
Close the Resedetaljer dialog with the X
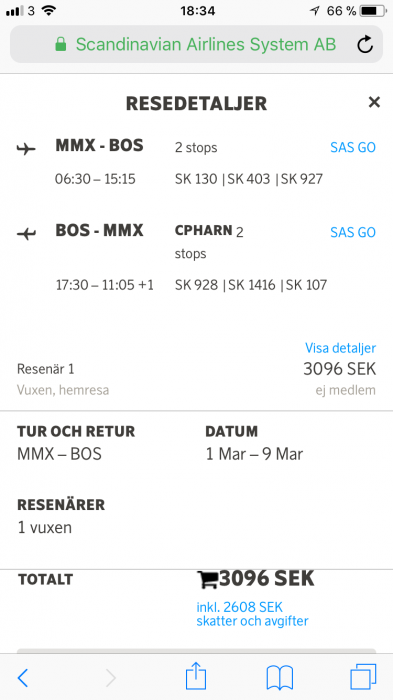pos(374,102)
